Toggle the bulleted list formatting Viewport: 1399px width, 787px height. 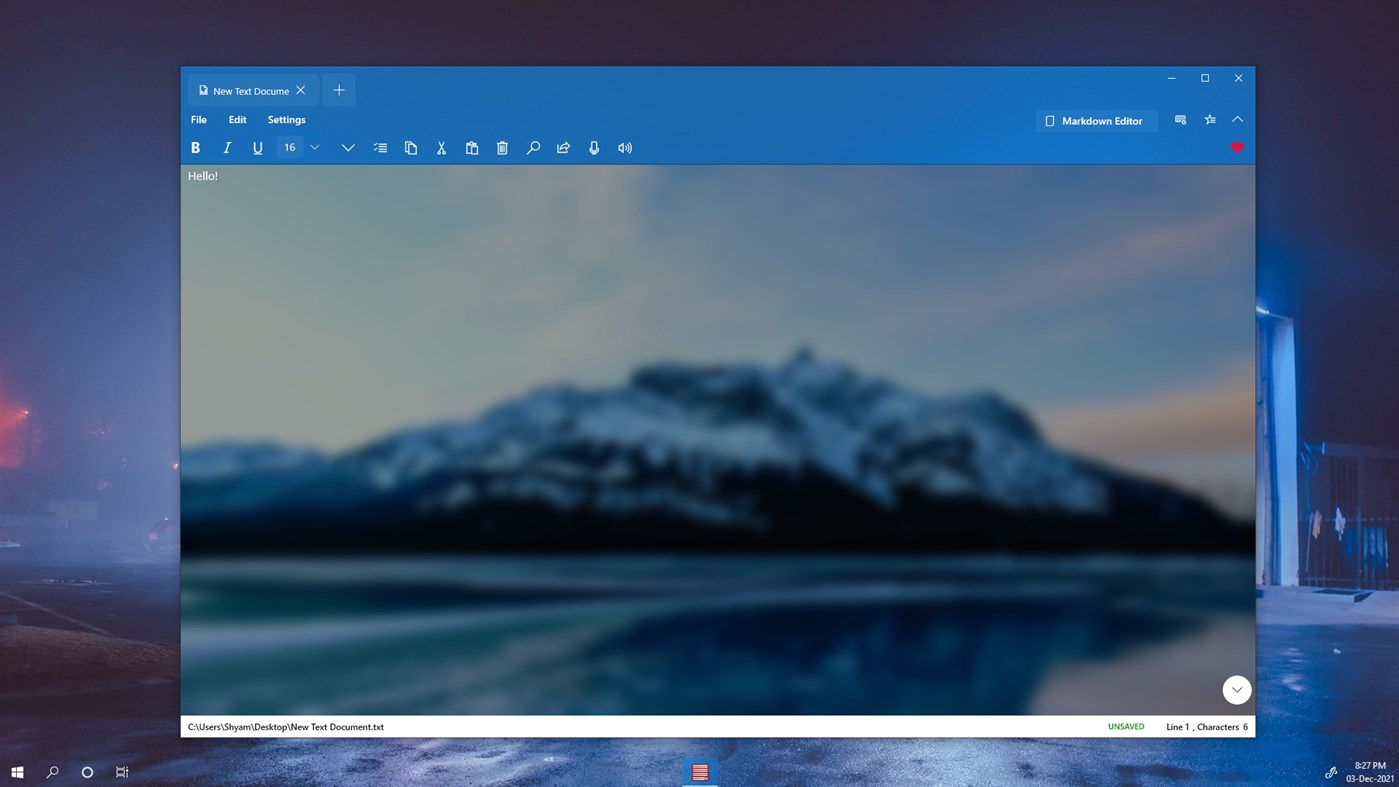click(x=380, y=147)
